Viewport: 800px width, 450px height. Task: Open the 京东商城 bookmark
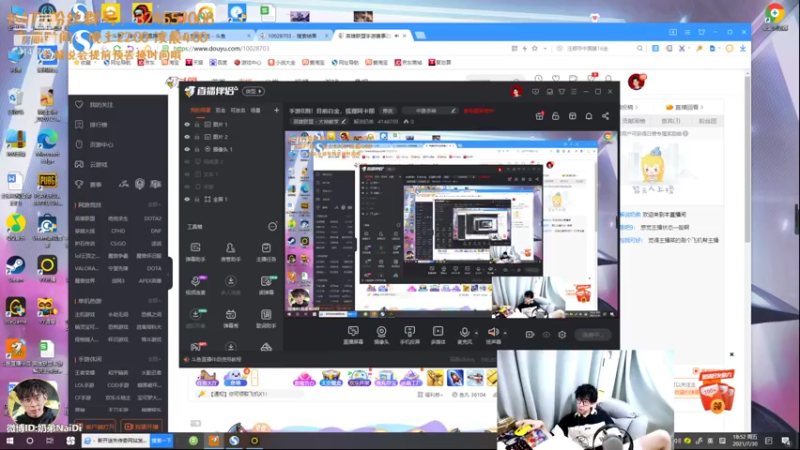tap(408, 63)
